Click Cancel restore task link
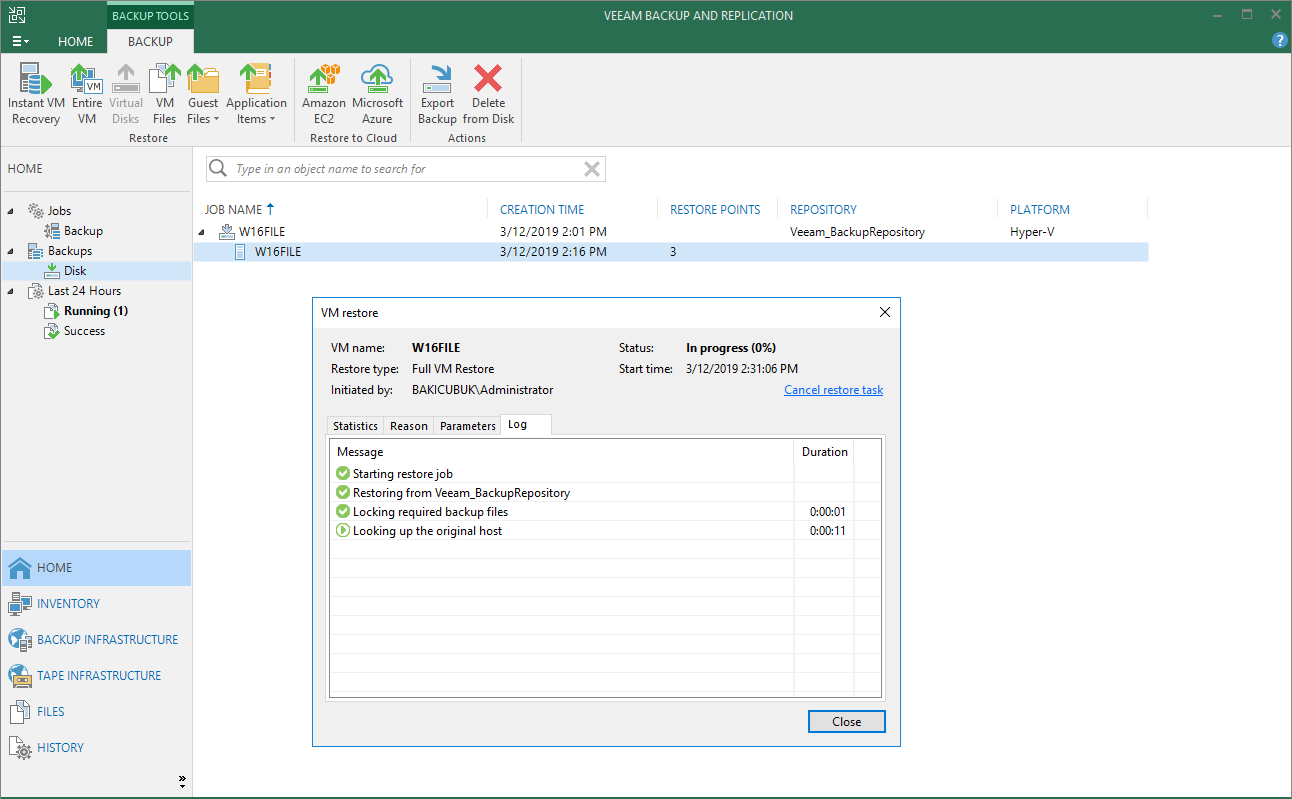Image resolution: width=1292 pixels, height=799 pixels. [x=833, y=390]
